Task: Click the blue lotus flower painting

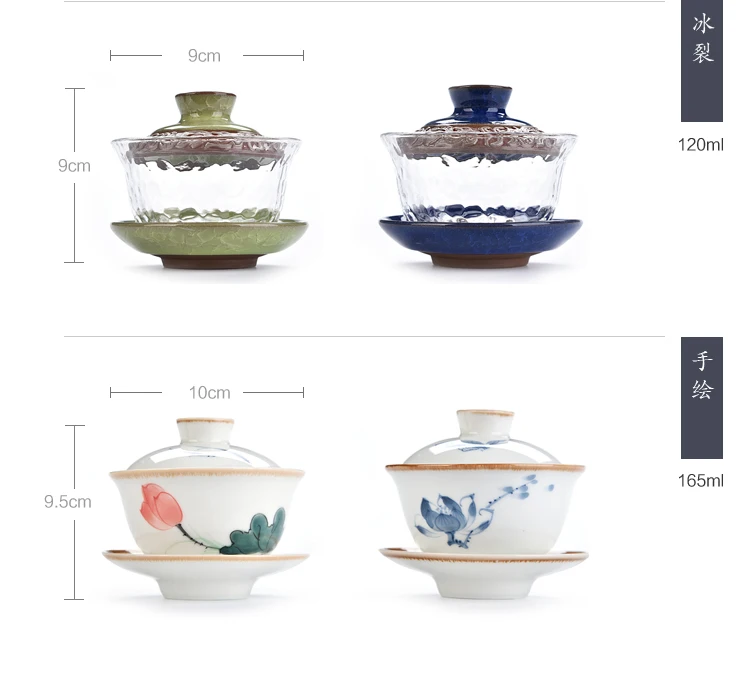Action: (447, 520)
